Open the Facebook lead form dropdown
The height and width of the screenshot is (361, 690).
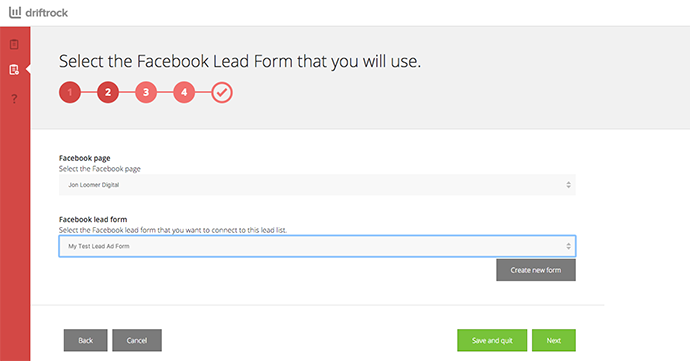(x=317, y=246)
